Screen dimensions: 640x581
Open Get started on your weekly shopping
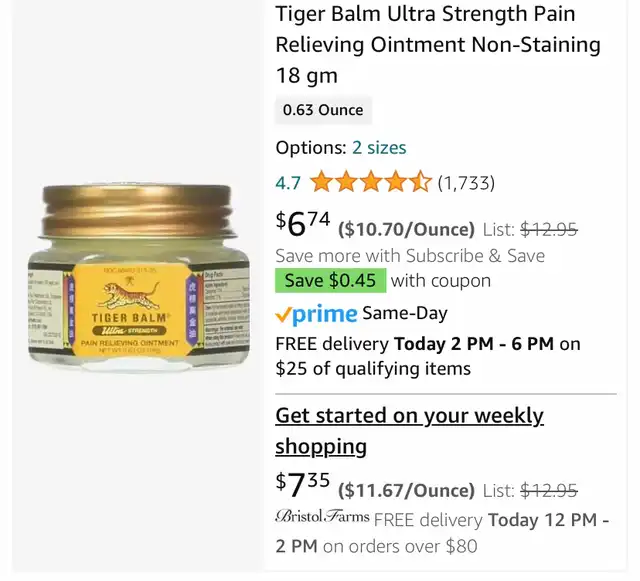pos(409,431)
